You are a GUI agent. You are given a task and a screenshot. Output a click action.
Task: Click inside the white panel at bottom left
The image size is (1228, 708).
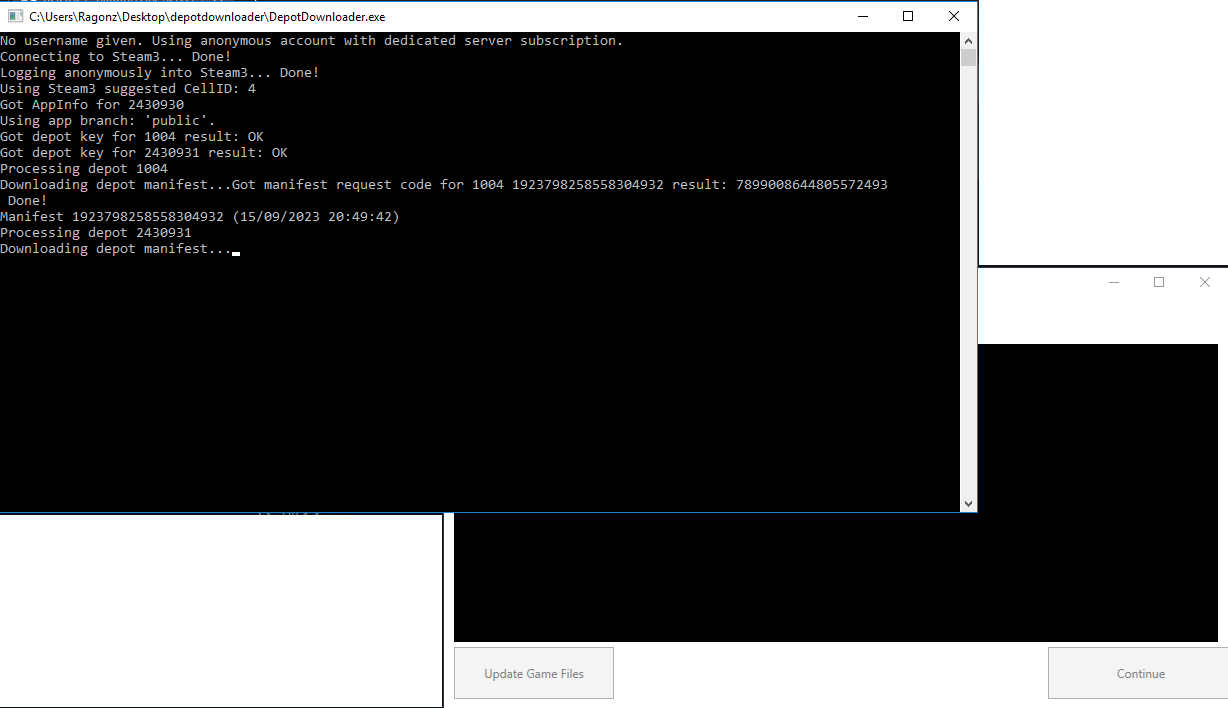(220, 610)
